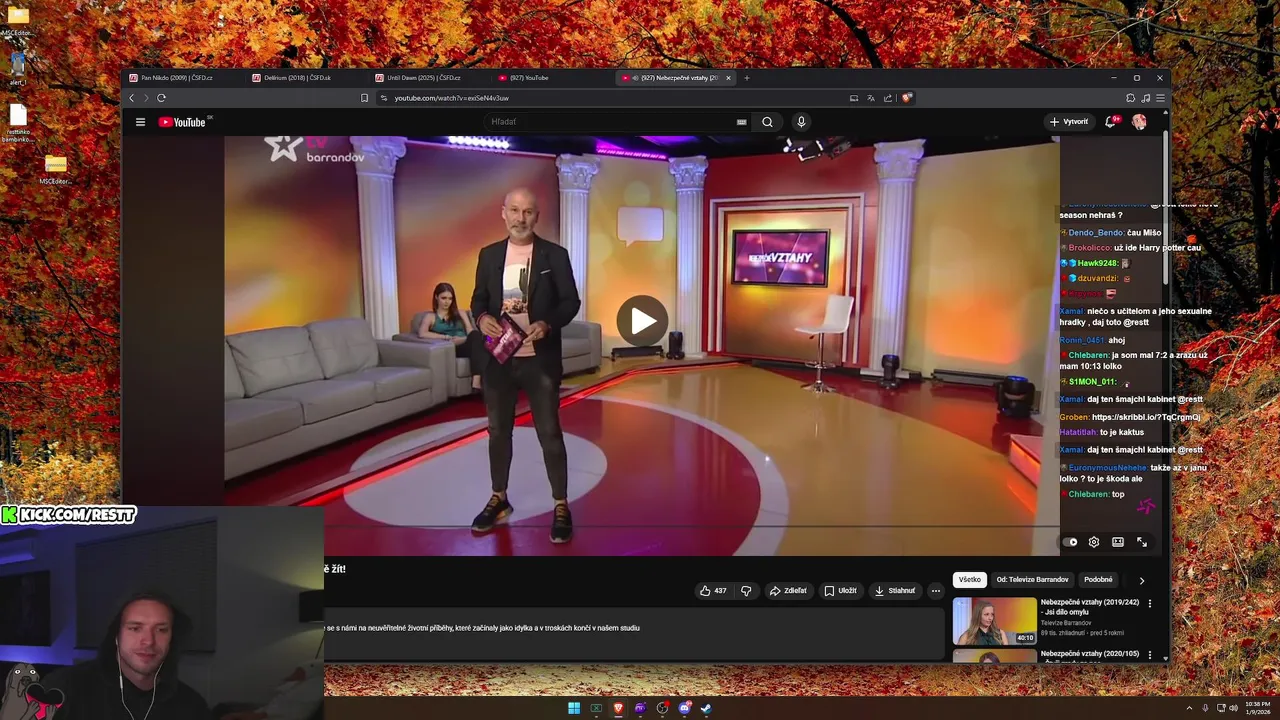Viewport: 1280px width, 720px height.
Task: Open Steam from the taskbar
Action: tap(706, 708)
